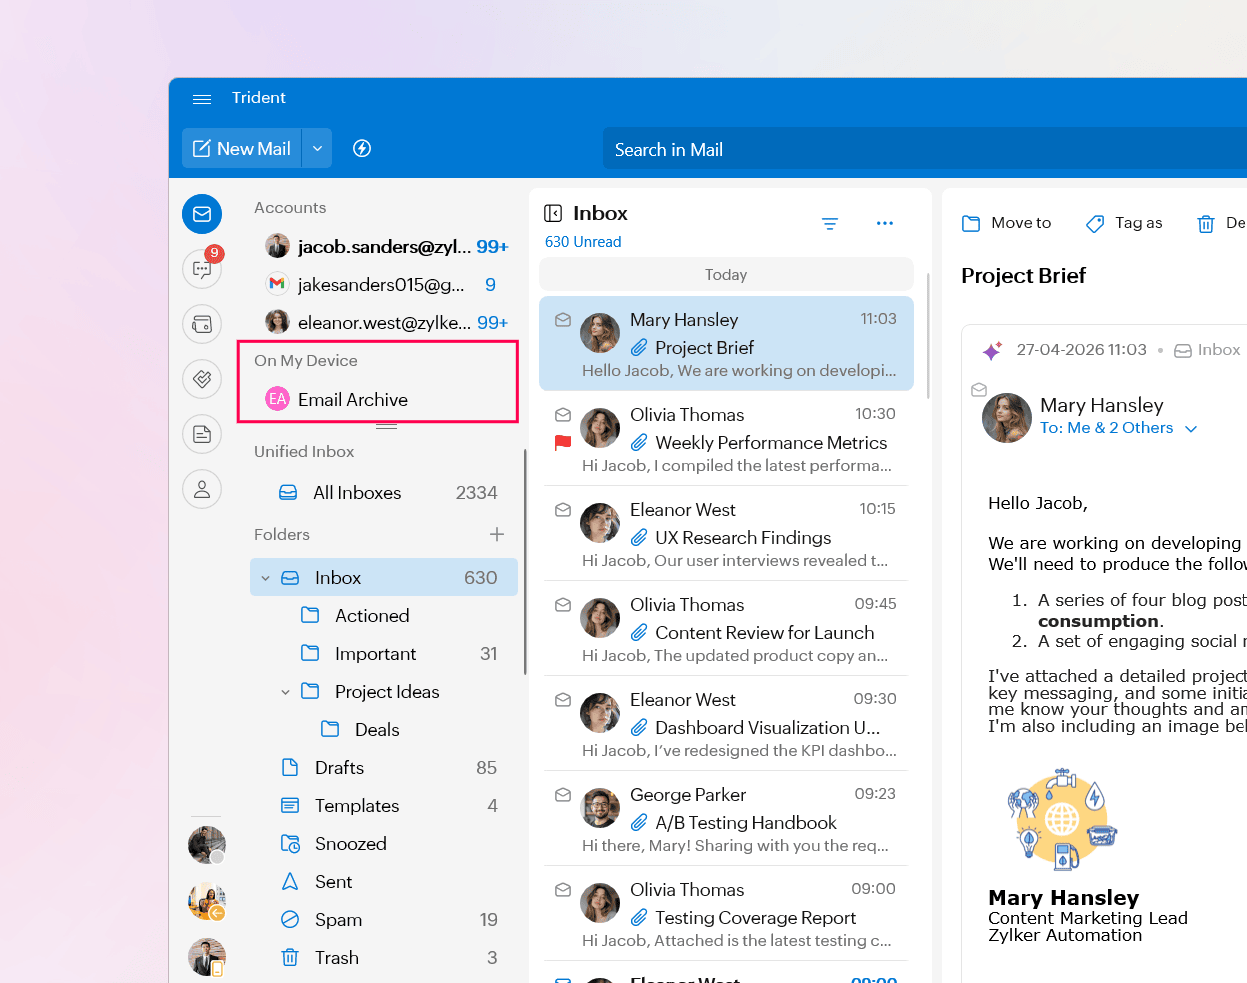Open the New Mail dropdown arrow
Viewport: 1247px width, 983px height.
pyautogui.click(x=317, y=148)
